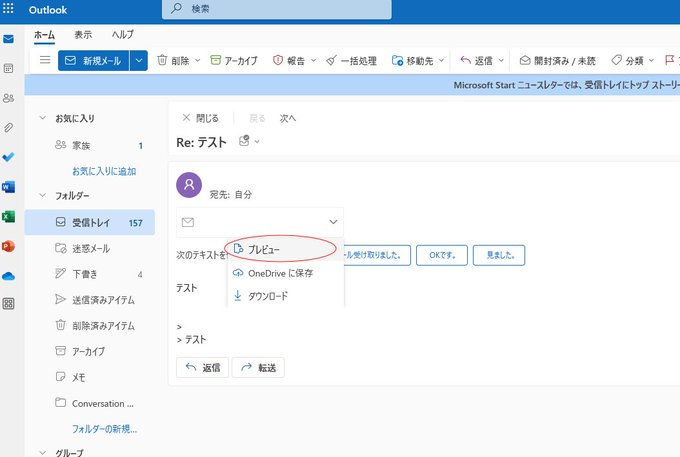Click 閉じる close message button
Image resolution: width=680 pixels, height=457 pixels.
tap(200, 118)
